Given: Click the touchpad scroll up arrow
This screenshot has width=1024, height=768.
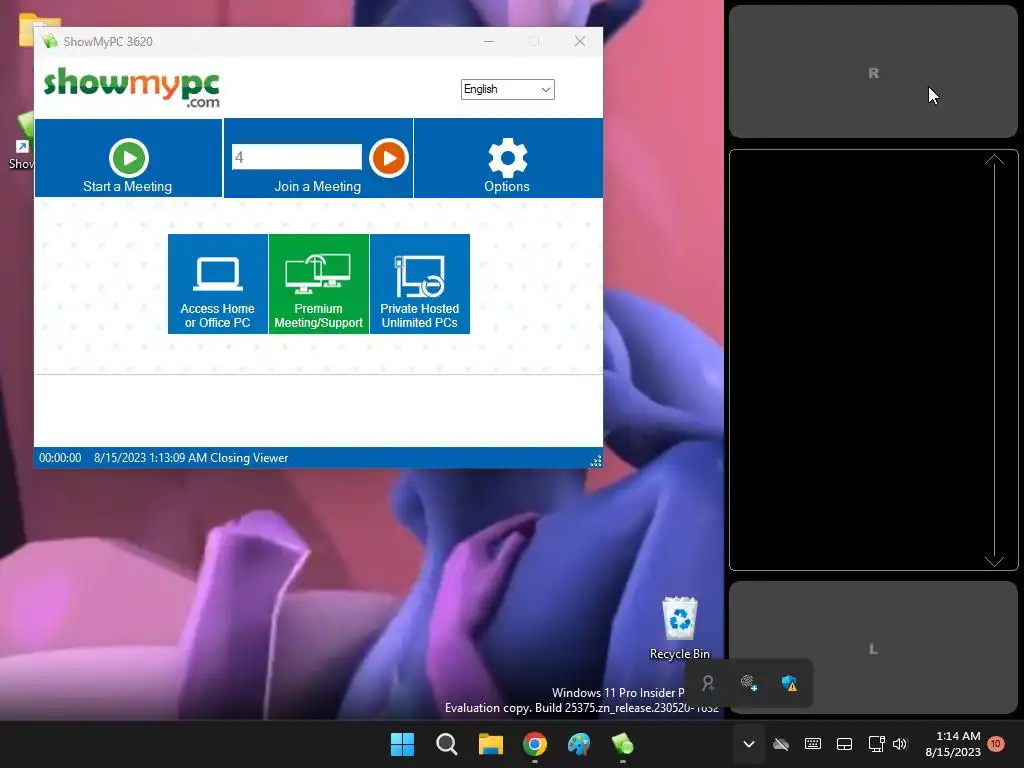Looking at the screenshot, I should [x=994, y=159].
